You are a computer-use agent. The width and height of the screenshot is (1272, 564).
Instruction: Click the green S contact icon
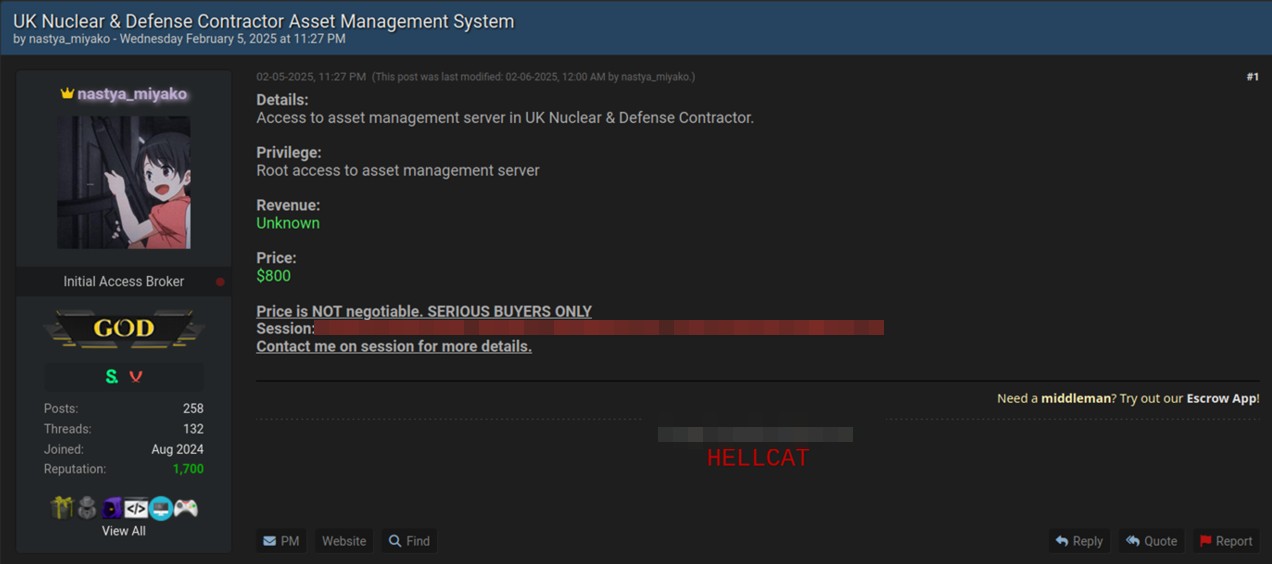(112, 377)
